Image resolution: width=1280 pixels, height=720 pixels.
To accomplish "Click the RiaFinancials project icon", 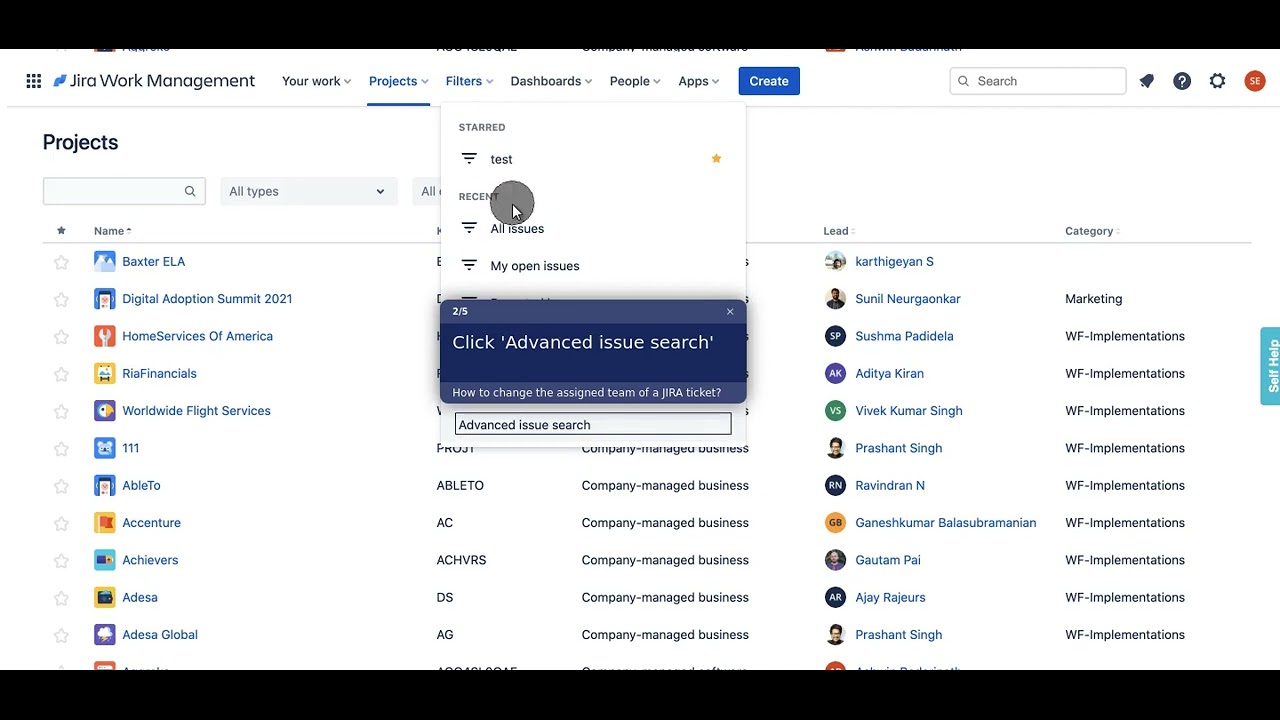I will pyautogui.click(x=105, y=373).
